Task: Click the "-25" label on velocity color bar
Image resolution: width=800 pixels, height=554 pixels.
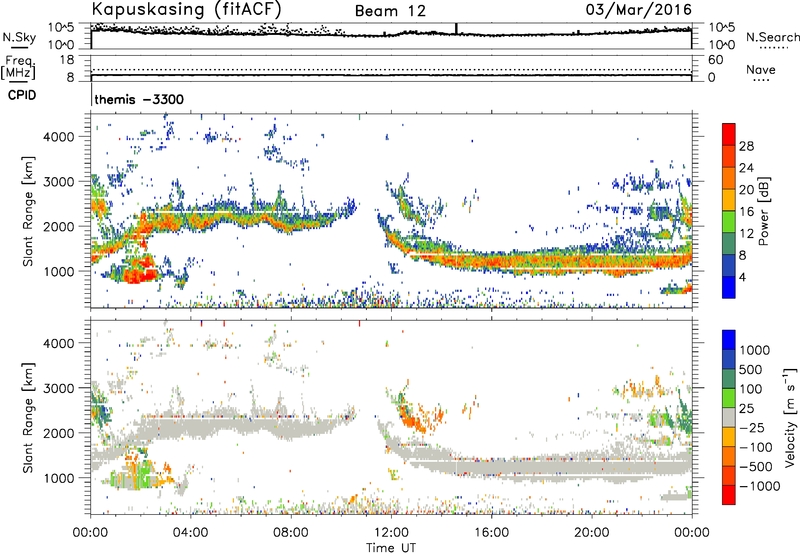Action: click(752, 428)
